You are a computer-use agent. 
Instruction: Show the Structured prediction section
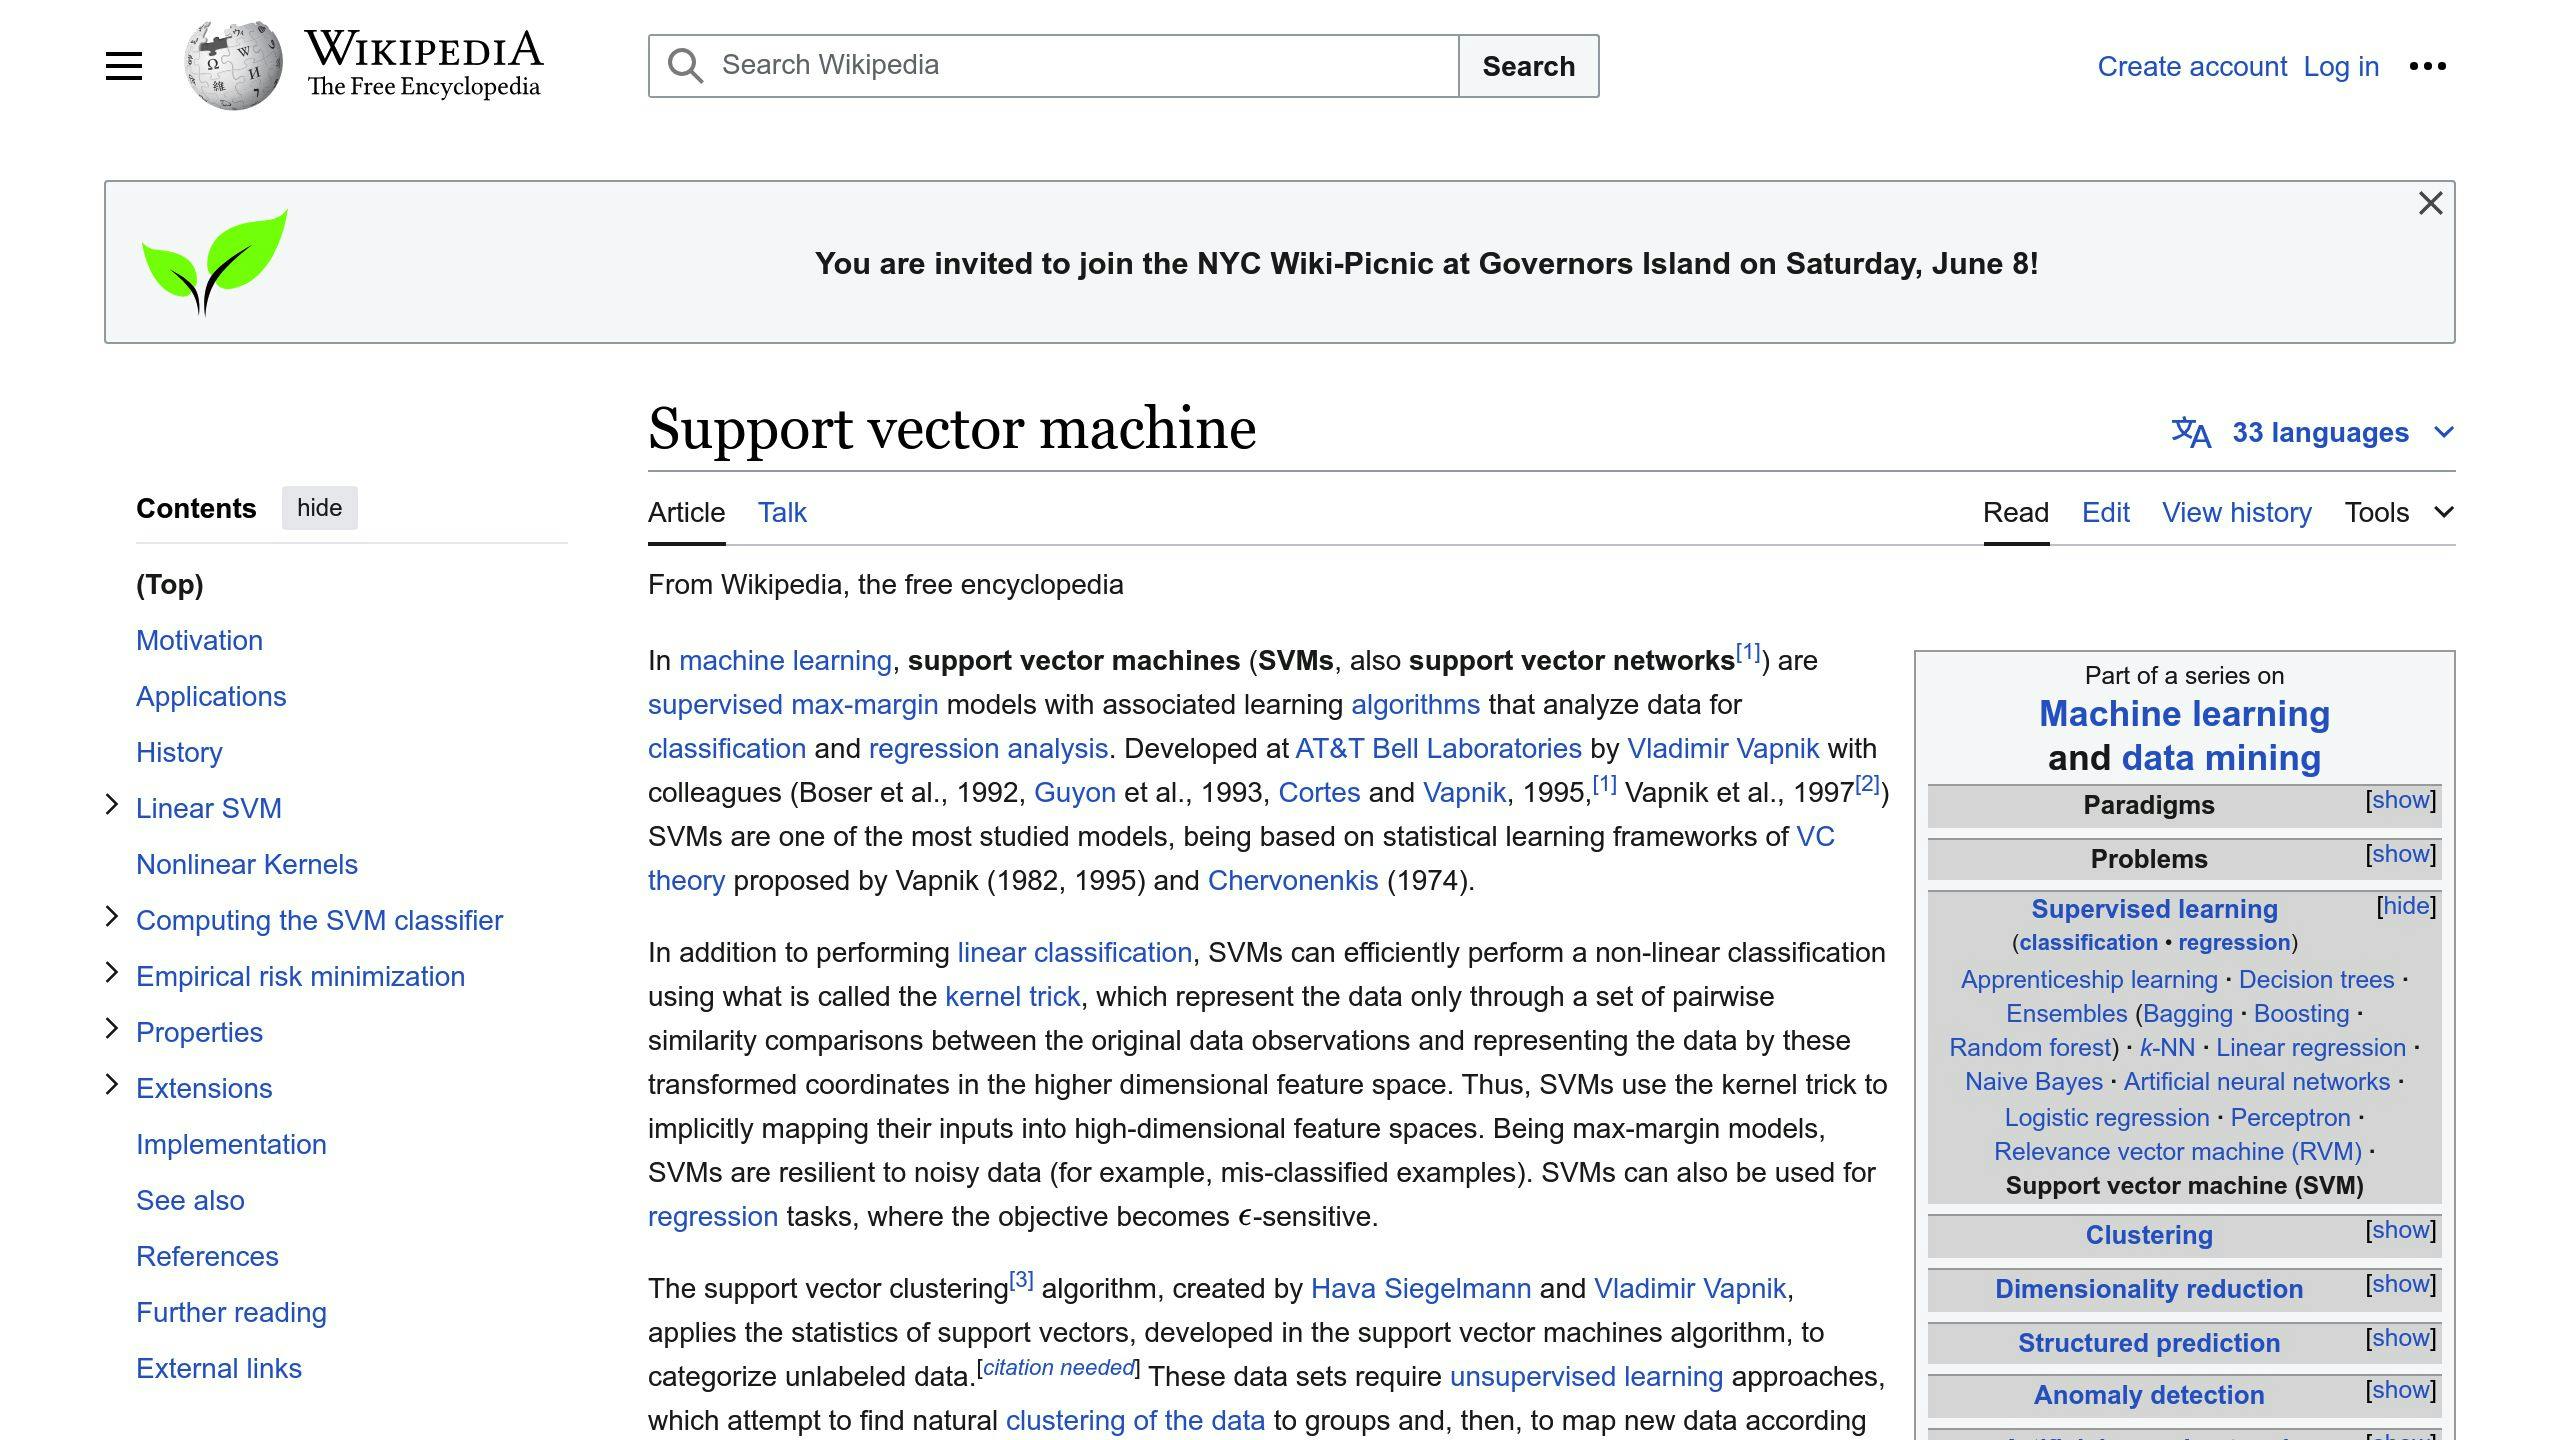(x=2400, y=1338)
